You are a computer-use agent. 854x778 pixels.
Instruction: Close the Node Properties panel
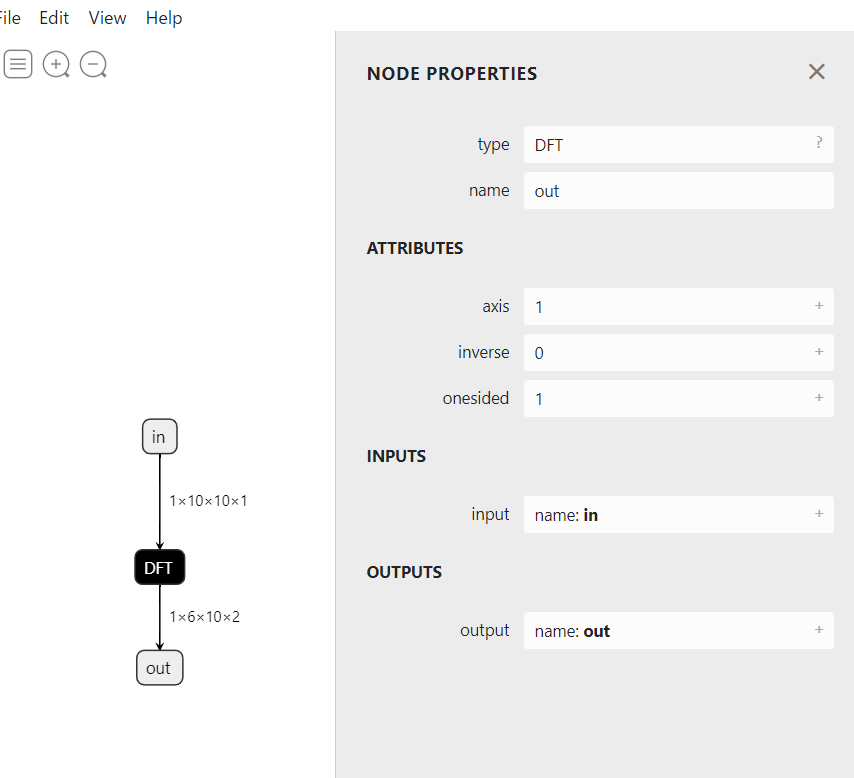click(x=816, y=71)
